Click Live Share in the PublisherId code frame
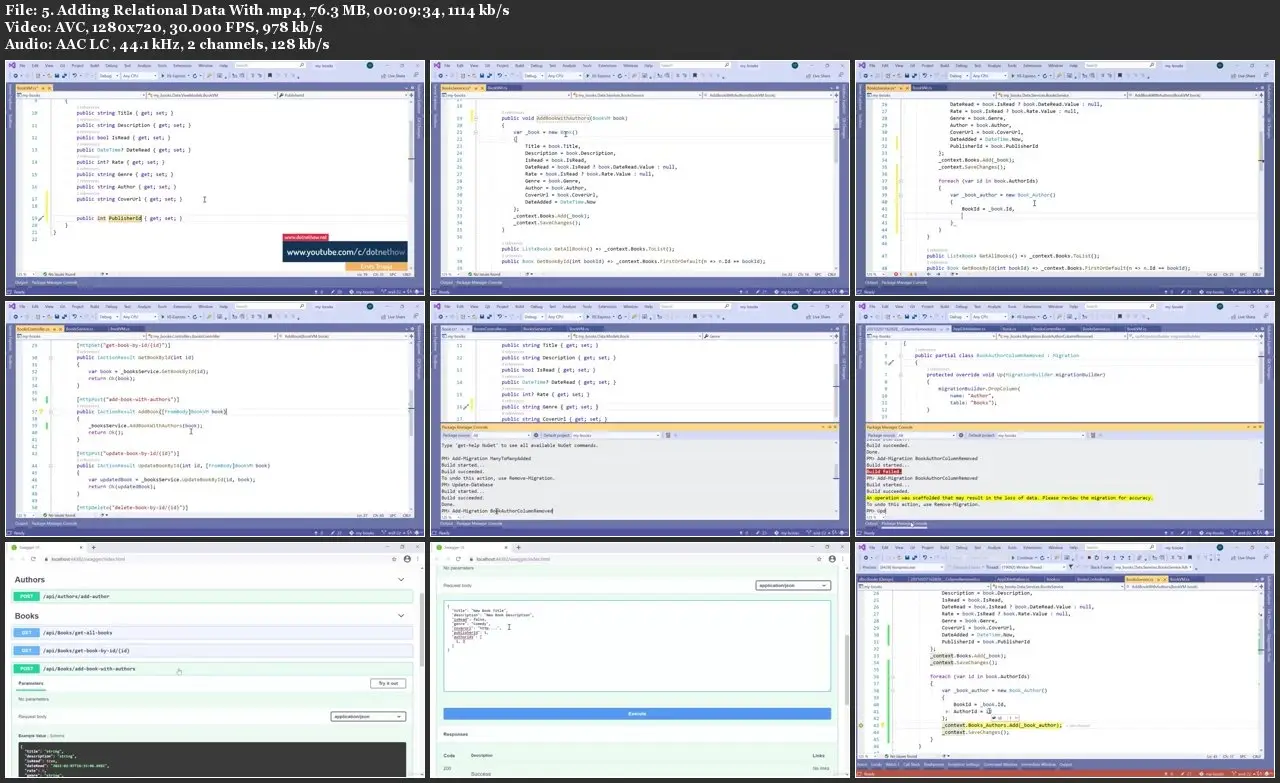The height and width of the screenshot is (783, 1280). tap(395, 75)
